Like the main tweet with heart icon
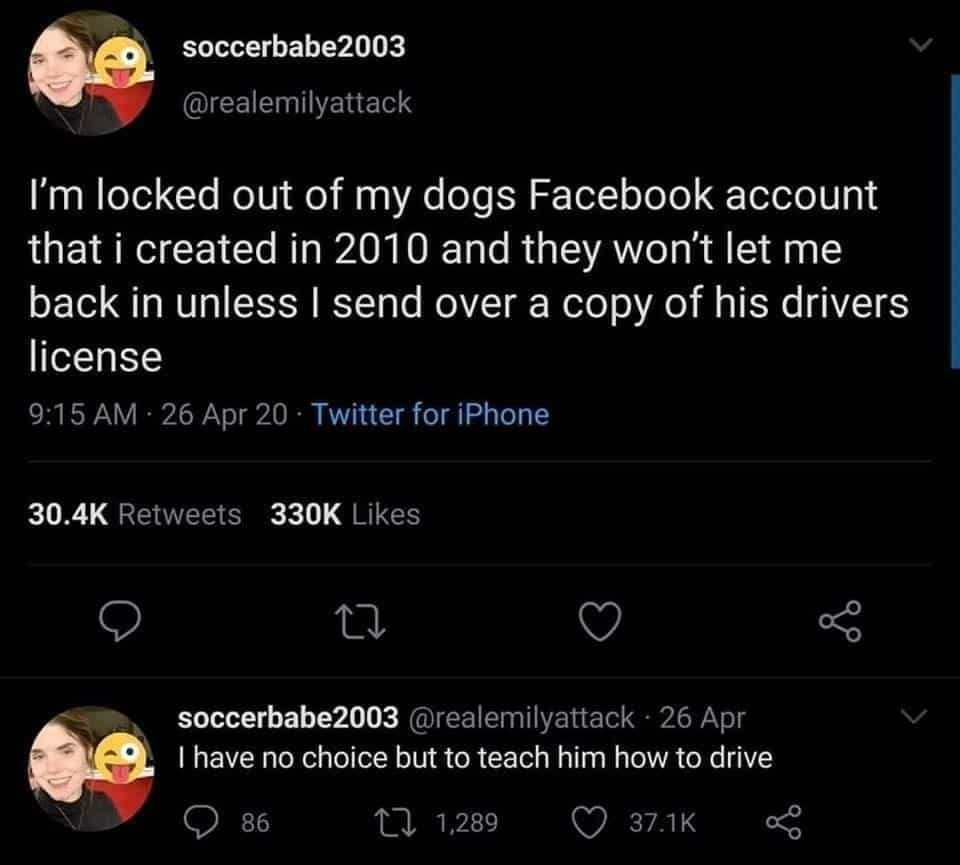The height and width of the screenshot is (865, 960). pyautogui.click(x=602, y=623)
